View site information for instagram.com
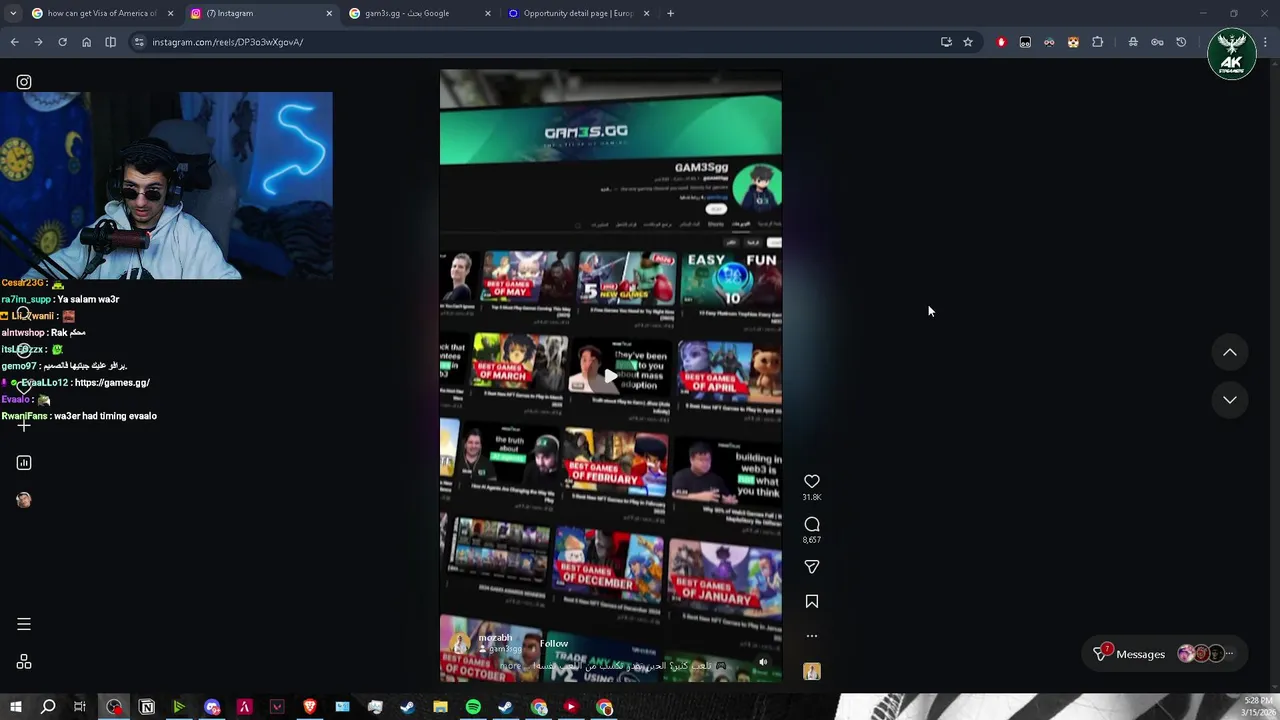The height and width of the screenshot is (720, 1280). tap(139, 42)
